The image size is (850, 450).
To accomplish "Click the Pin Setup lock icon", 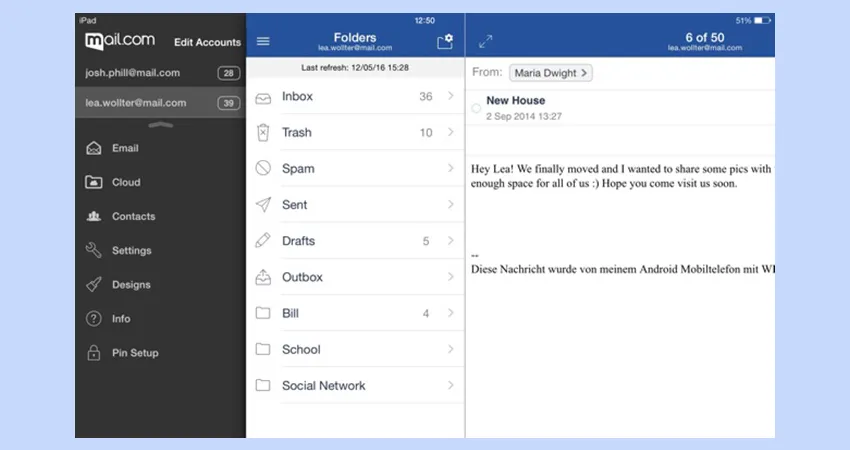I will click(94, 353).
